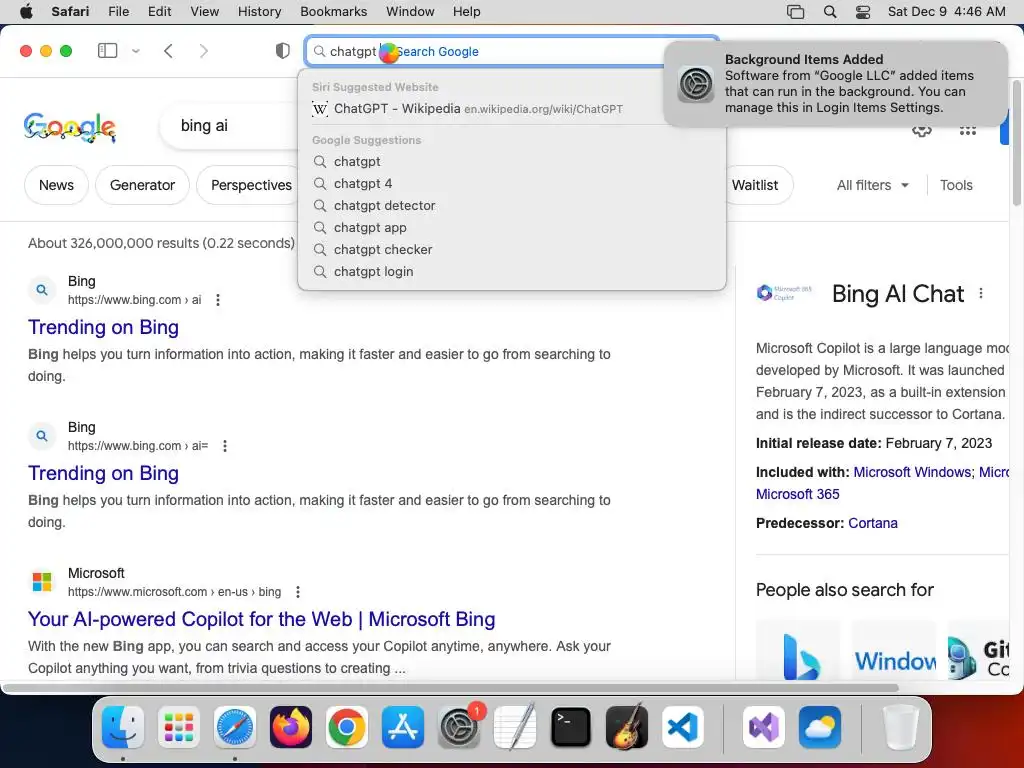Expand the All filters dropdown
The width and height of the screenshot is (1024, 768).
(x=872, y=185)
